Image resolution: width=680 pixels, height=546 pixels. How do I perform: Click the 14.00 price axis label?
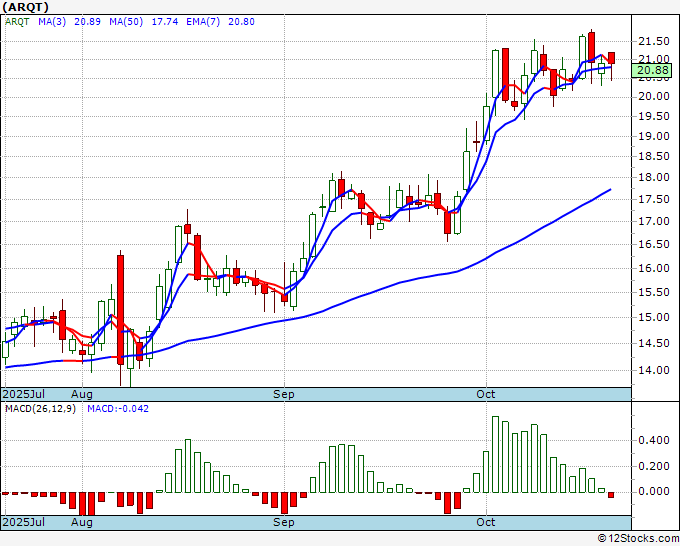[x=654, y=370]
